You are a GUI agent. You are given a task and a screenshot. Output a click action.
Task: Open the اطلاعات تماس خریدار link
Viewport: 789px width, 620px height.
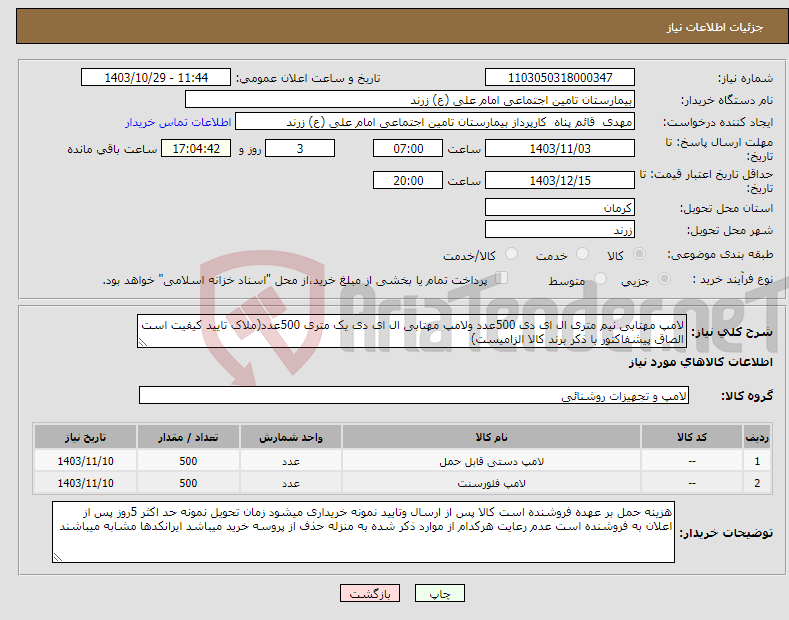178,122
